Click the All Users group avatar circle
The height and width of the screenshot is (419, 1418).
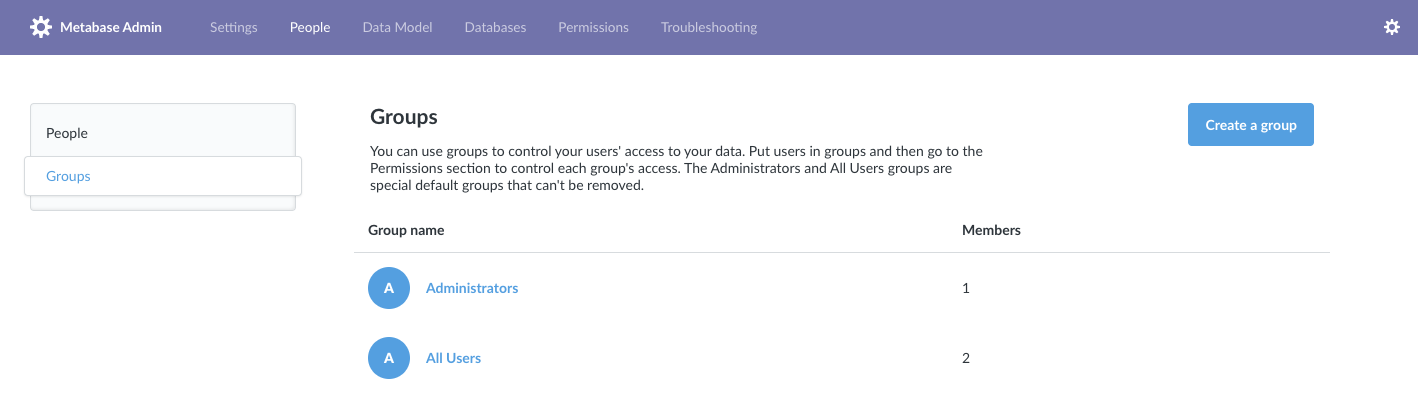[389, 358]
